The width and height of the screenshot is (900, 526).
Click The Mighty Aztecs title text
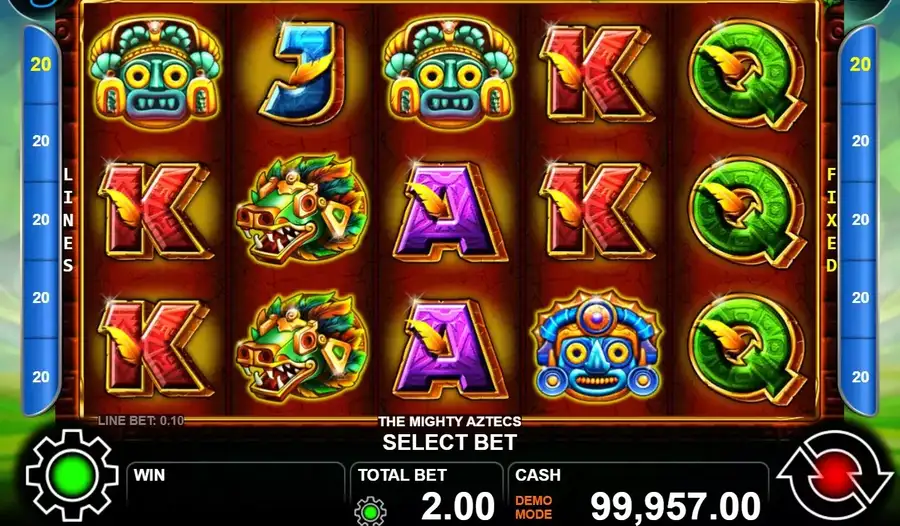[x=450, y=421]
